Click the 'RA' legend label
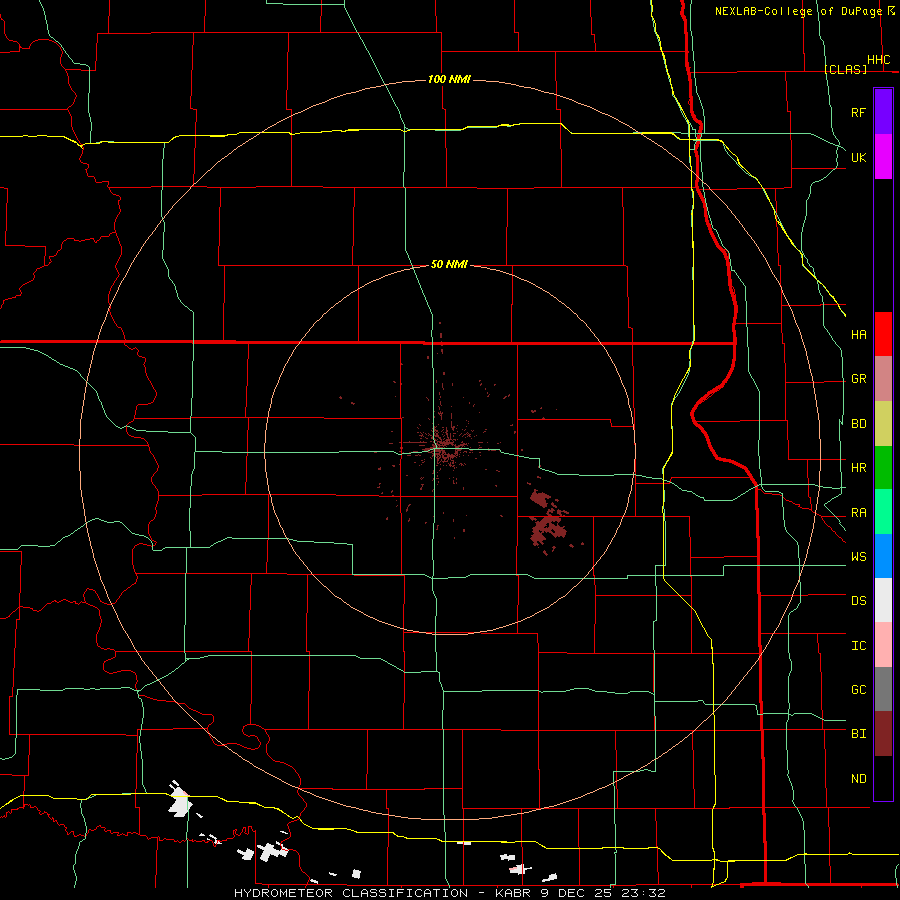900x900 pixels. [859, 513]
